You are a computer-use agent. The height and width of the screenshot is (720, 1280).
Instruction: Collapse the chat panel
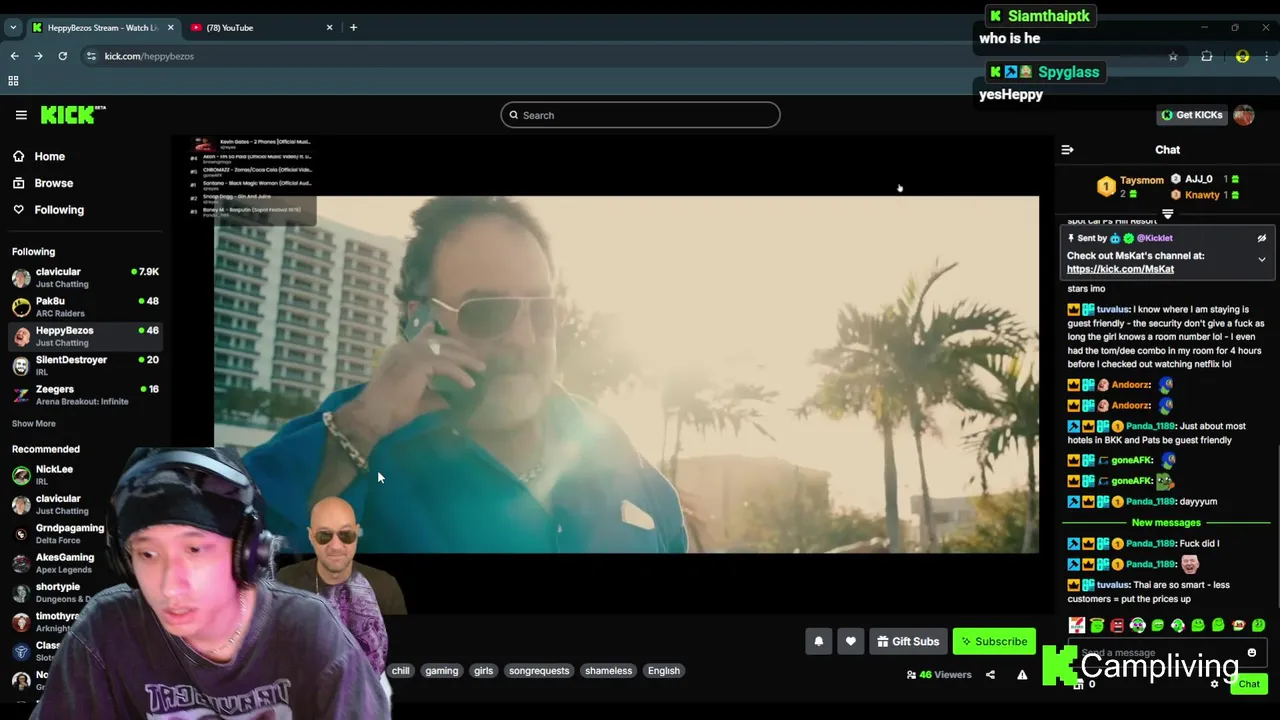[1067, 150]
